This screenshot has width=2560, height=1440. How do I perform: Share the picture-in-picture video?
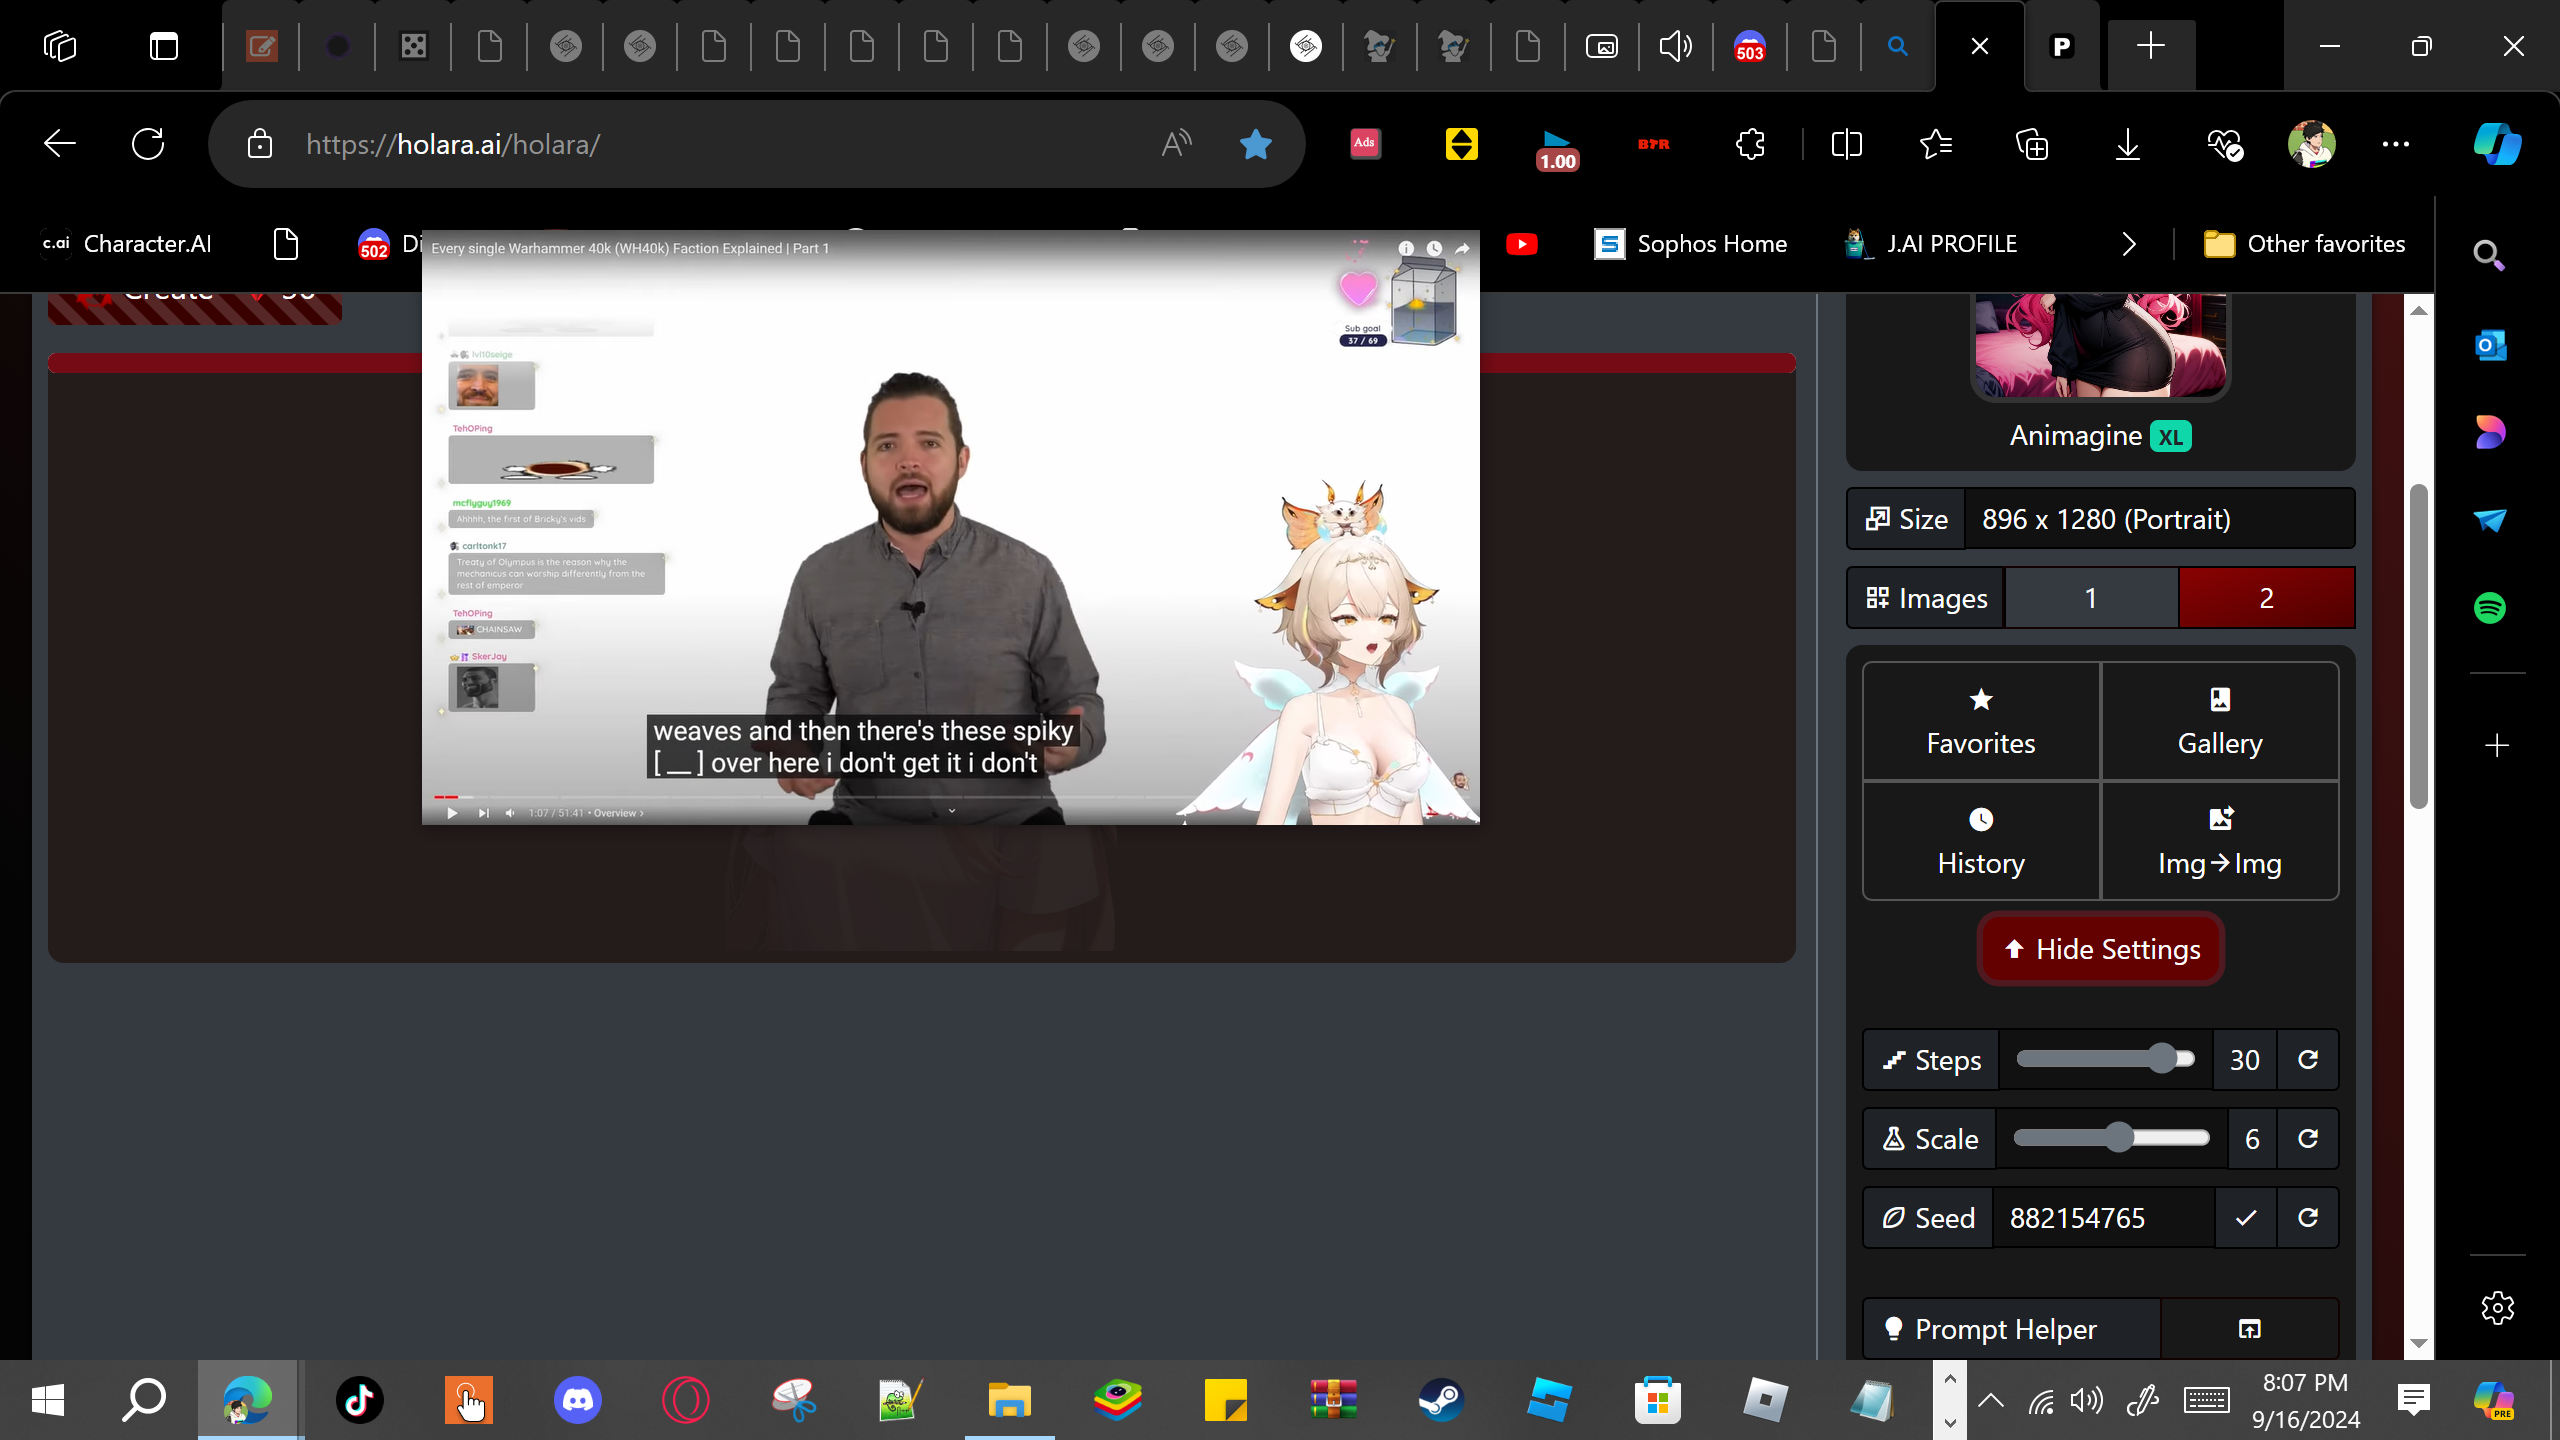(1462, 248)
